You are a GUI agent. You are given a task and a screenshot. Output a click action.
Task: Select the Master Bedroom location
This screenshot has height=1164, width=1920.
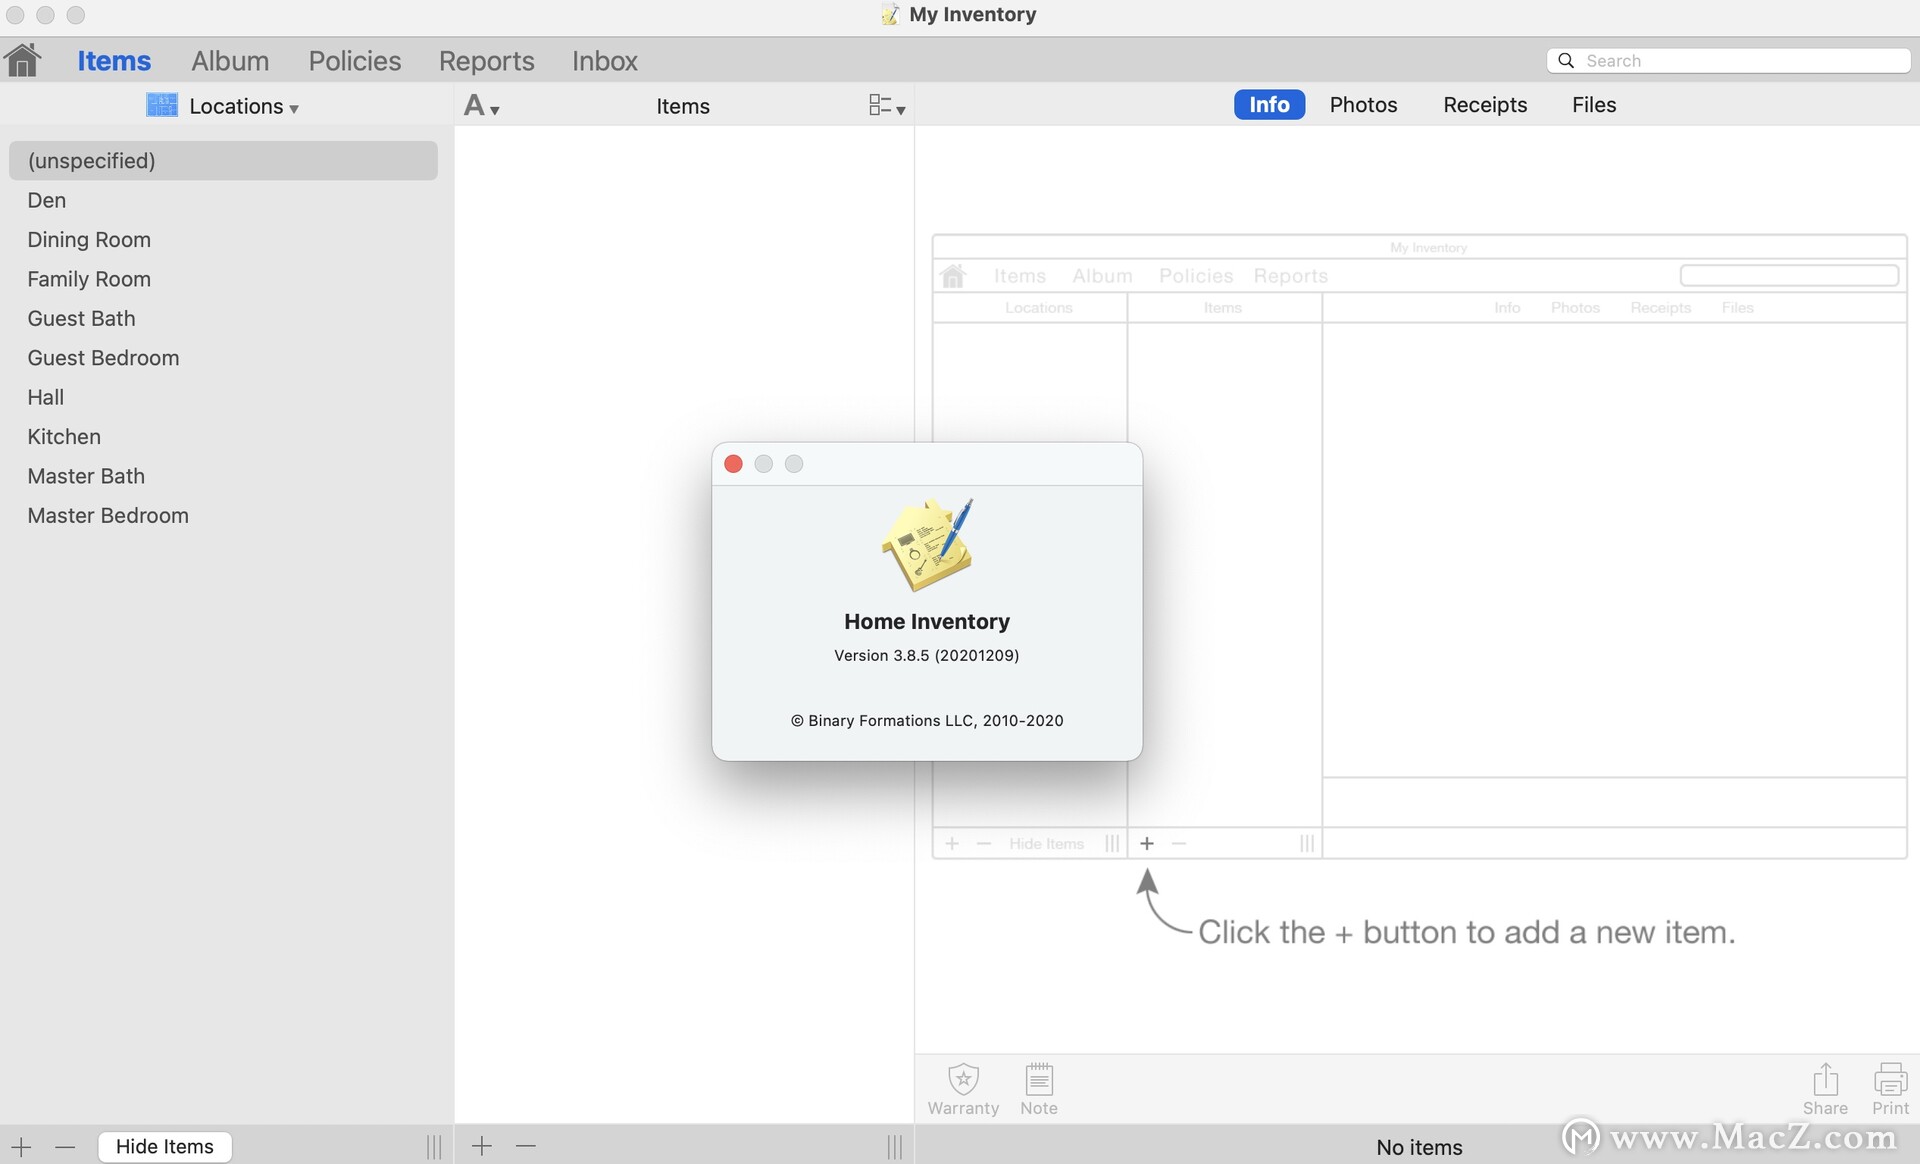(223, 516)
